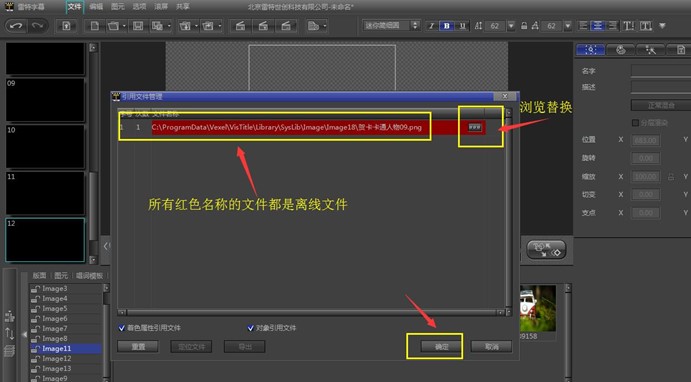Select the Image12 item in the list

66,359
